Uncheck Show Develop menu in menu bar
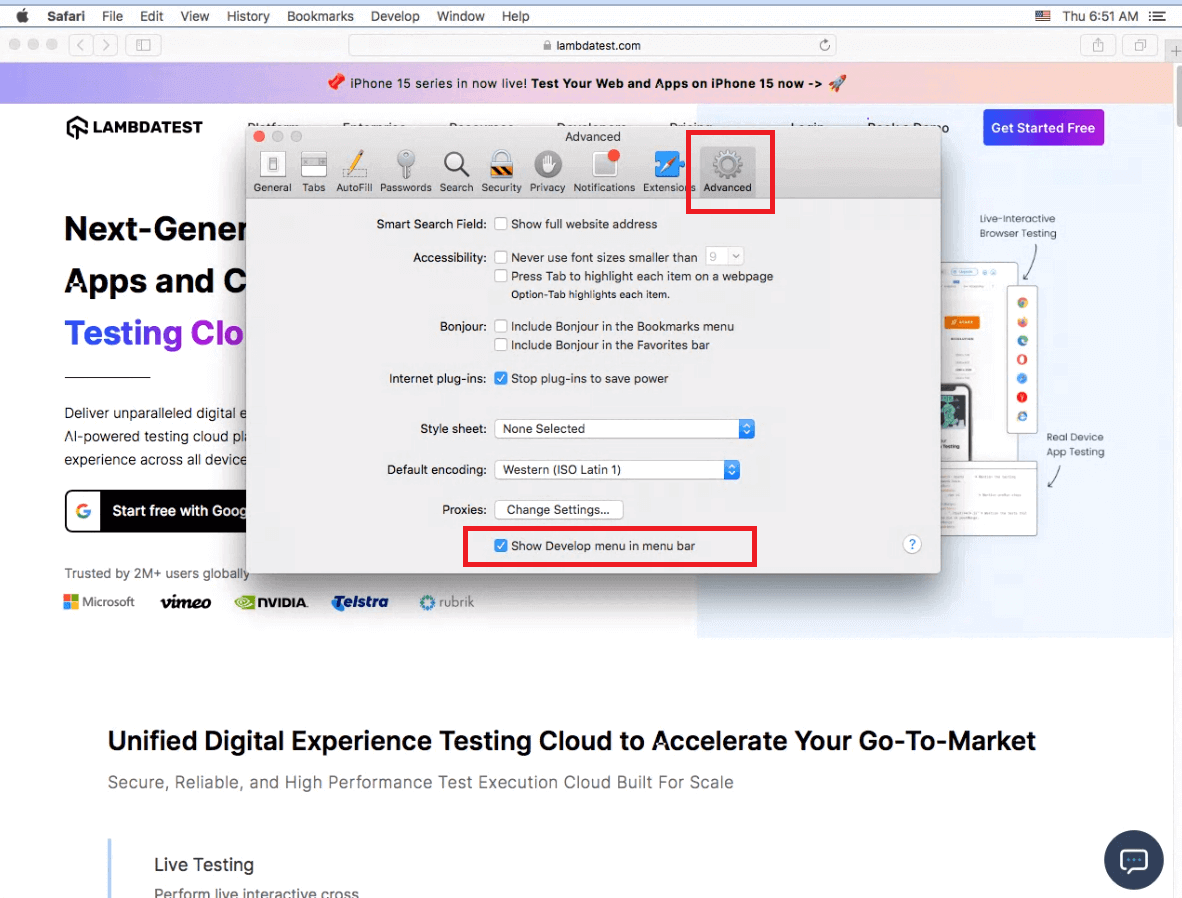The width and height of the screenshot is (1182, 898). click(501, 546)
